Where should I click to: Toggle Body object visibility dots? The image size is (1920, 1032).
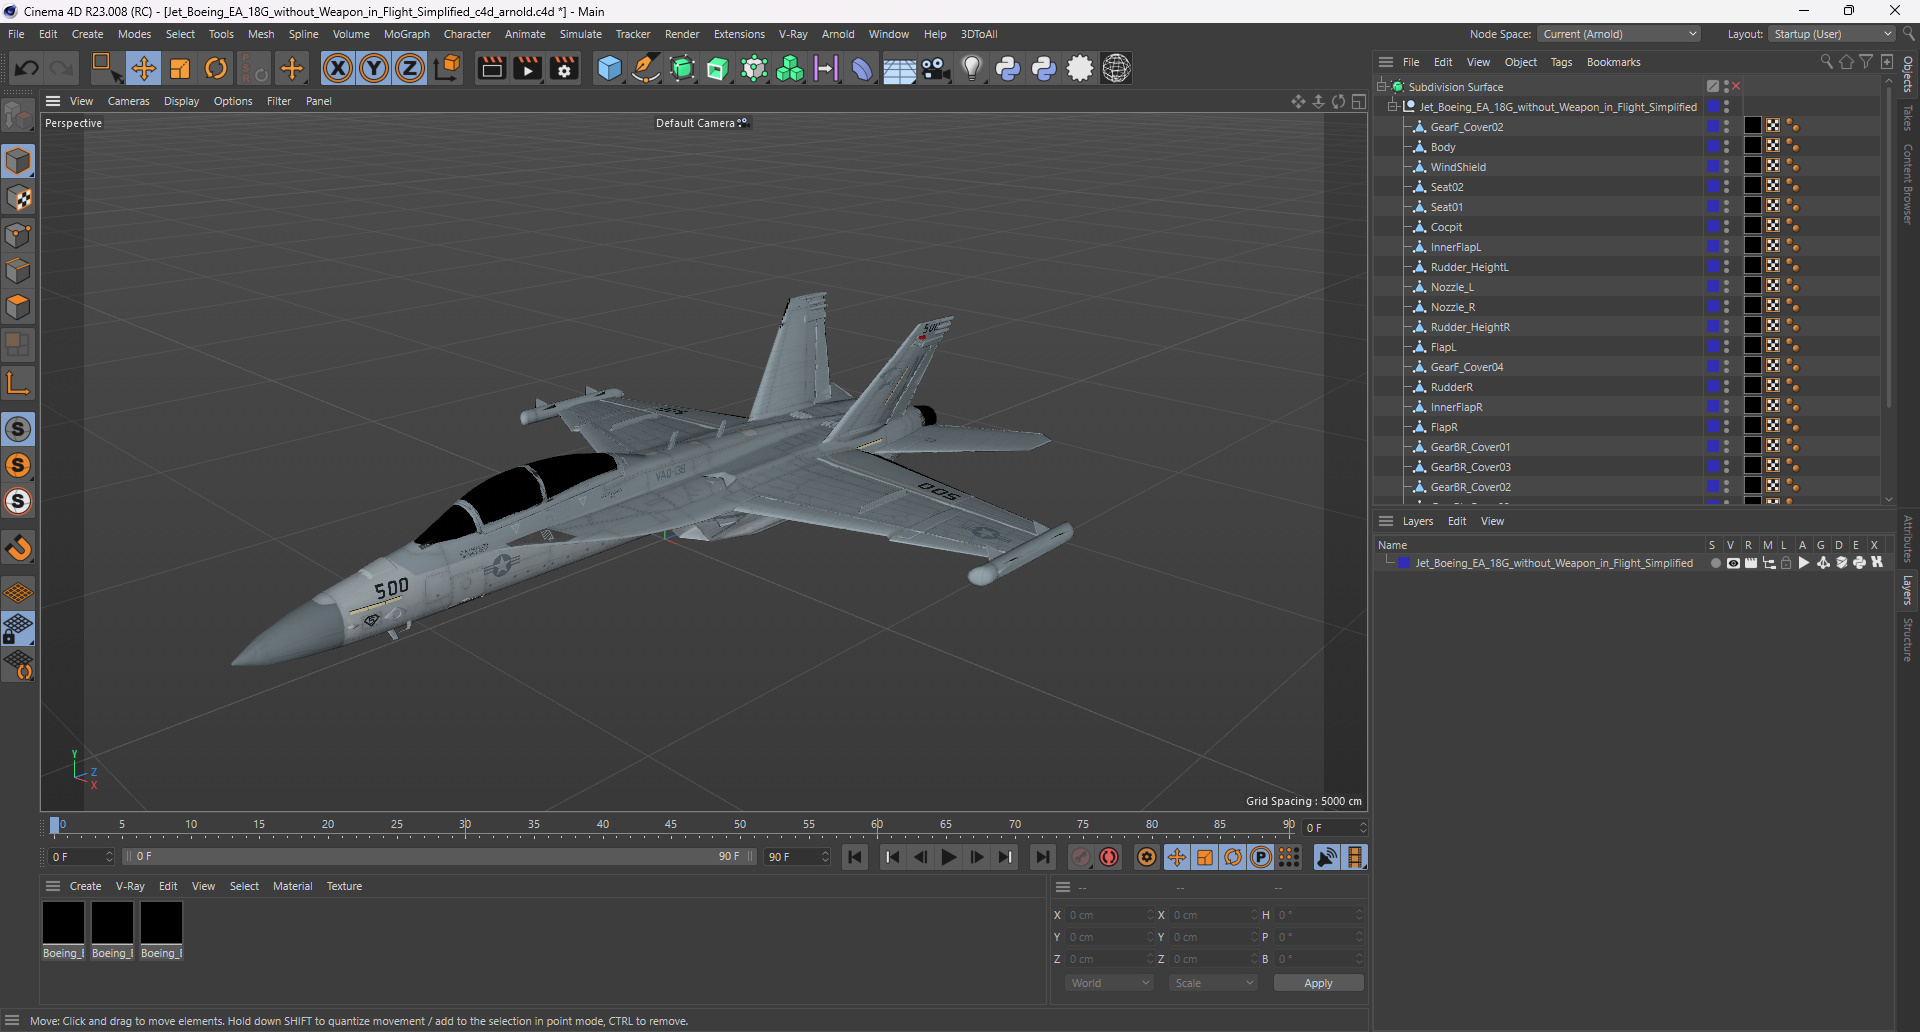coord(1727,146)
